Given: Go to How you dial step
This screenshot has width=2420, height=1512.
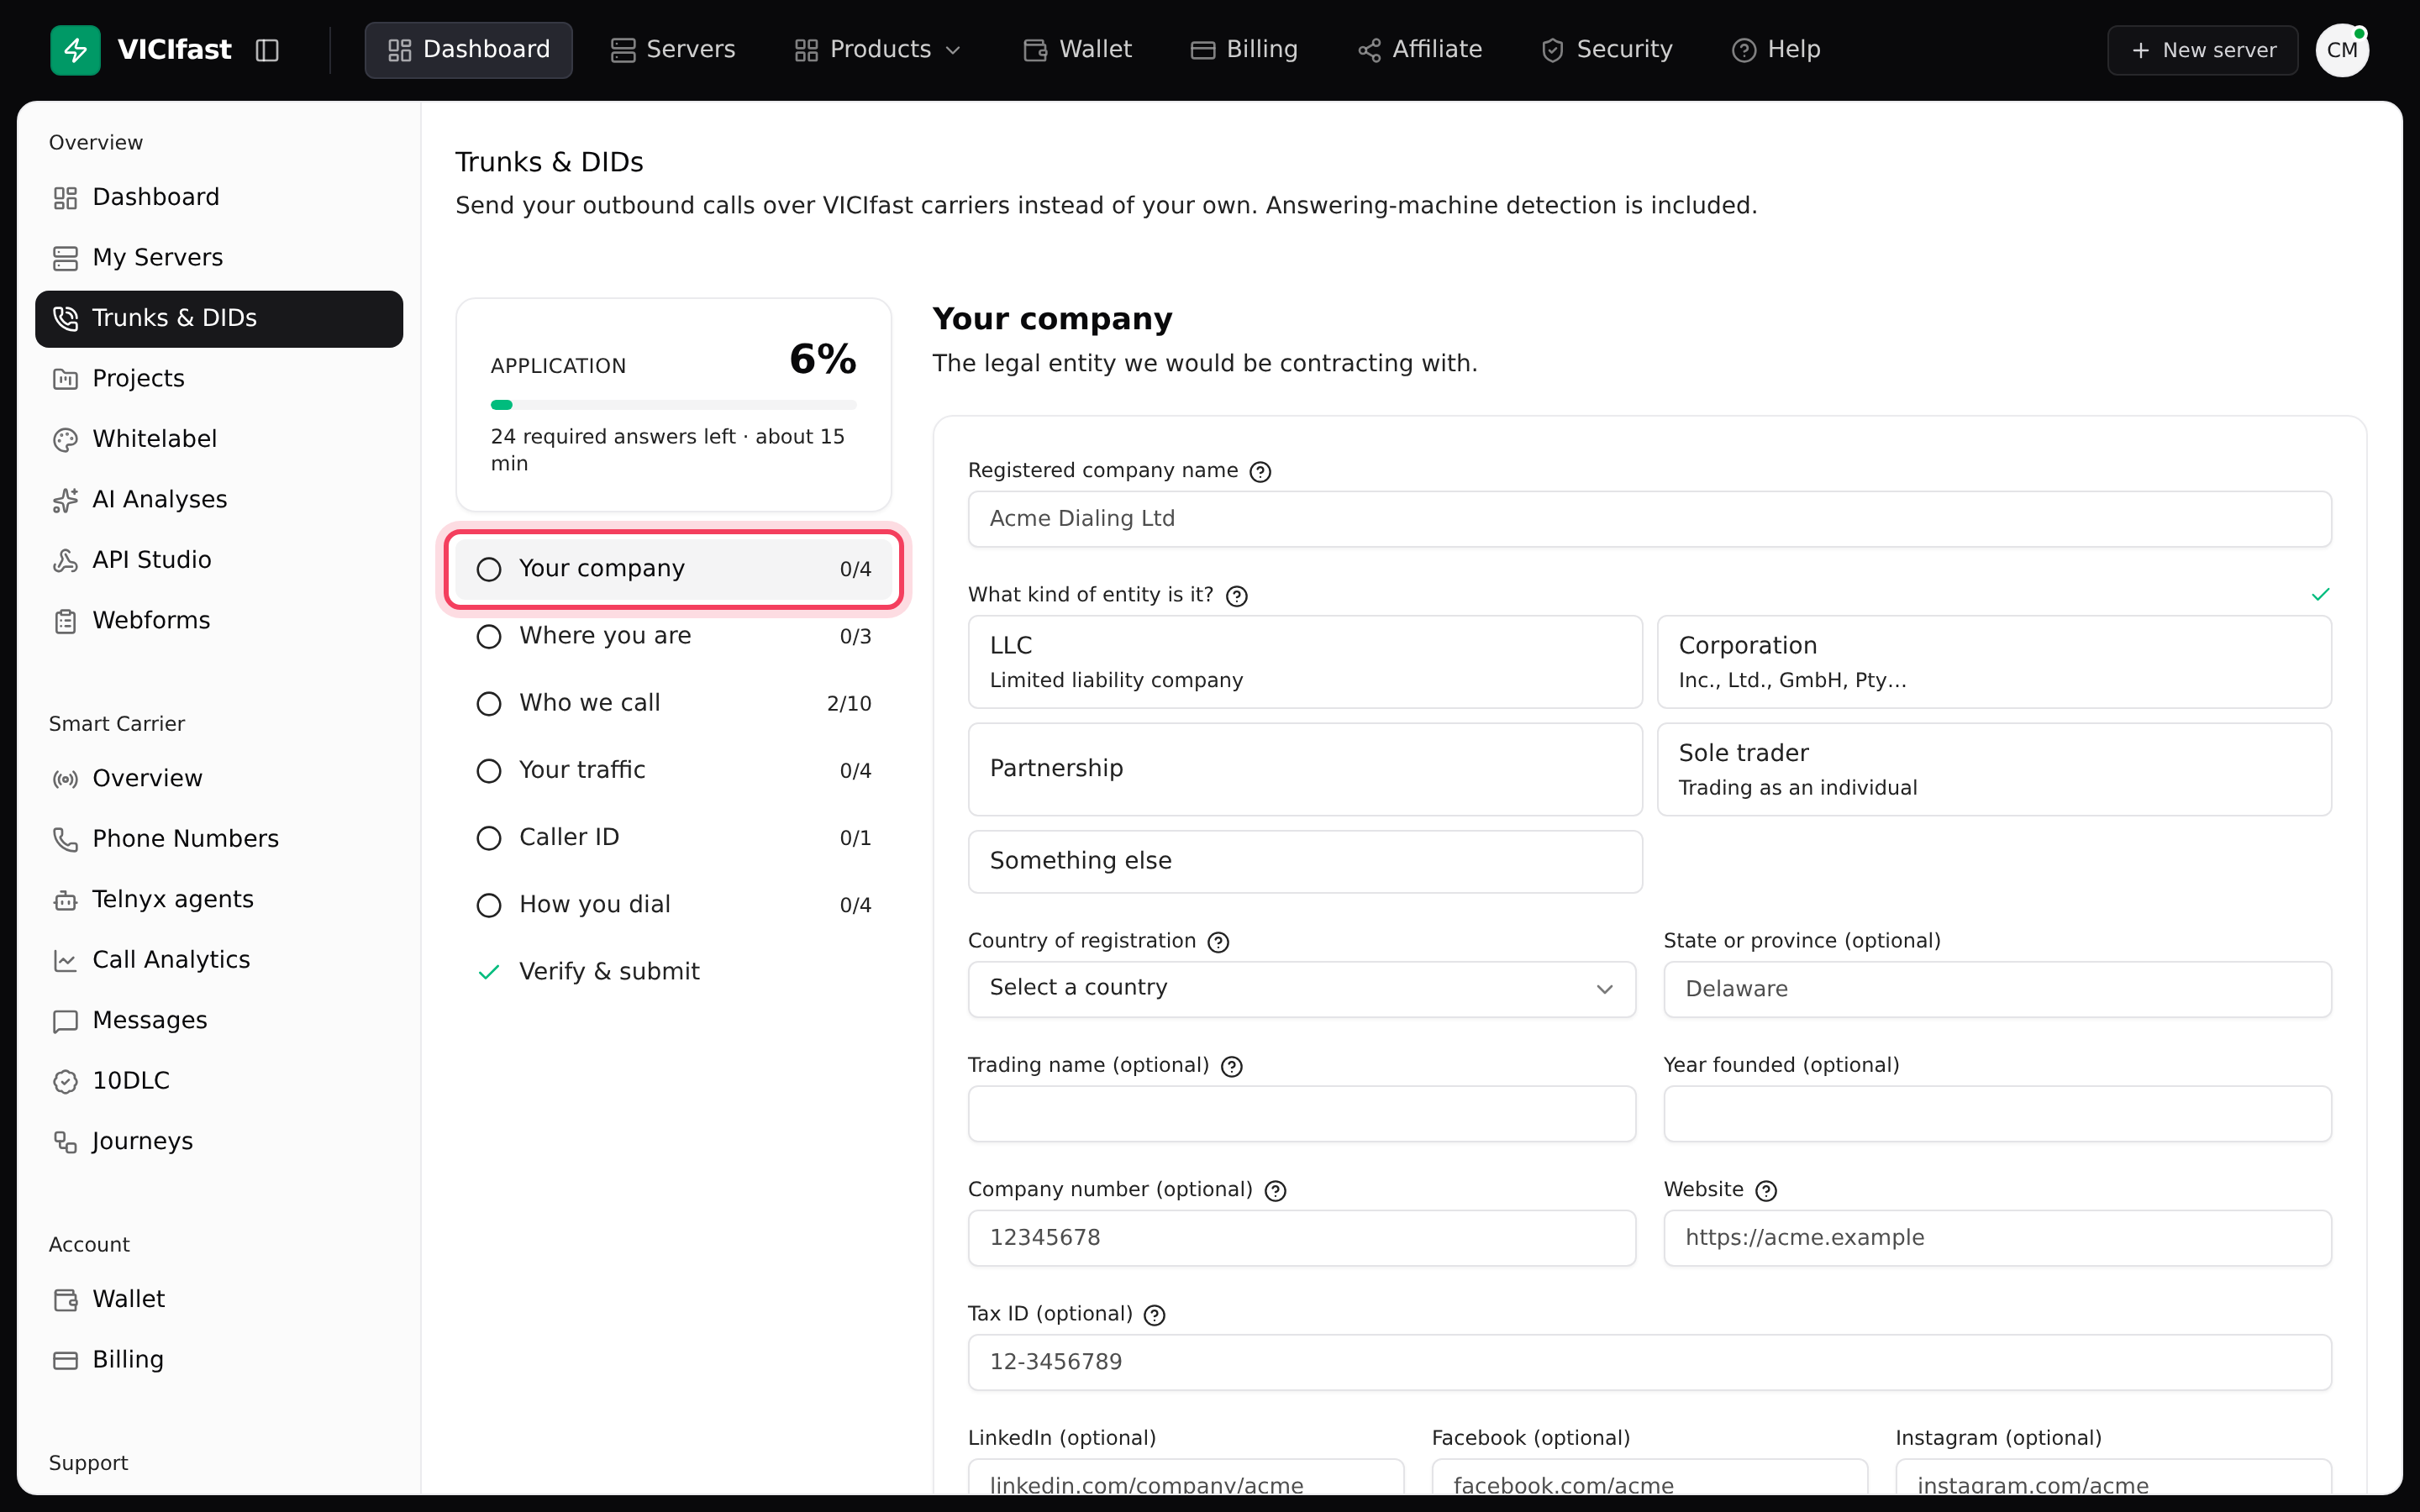Looking at the screenshot, I should (x=673, y=905).
